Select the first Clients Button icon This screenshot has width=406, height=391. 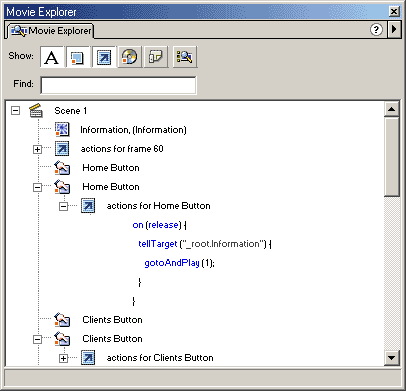(62, 320)
